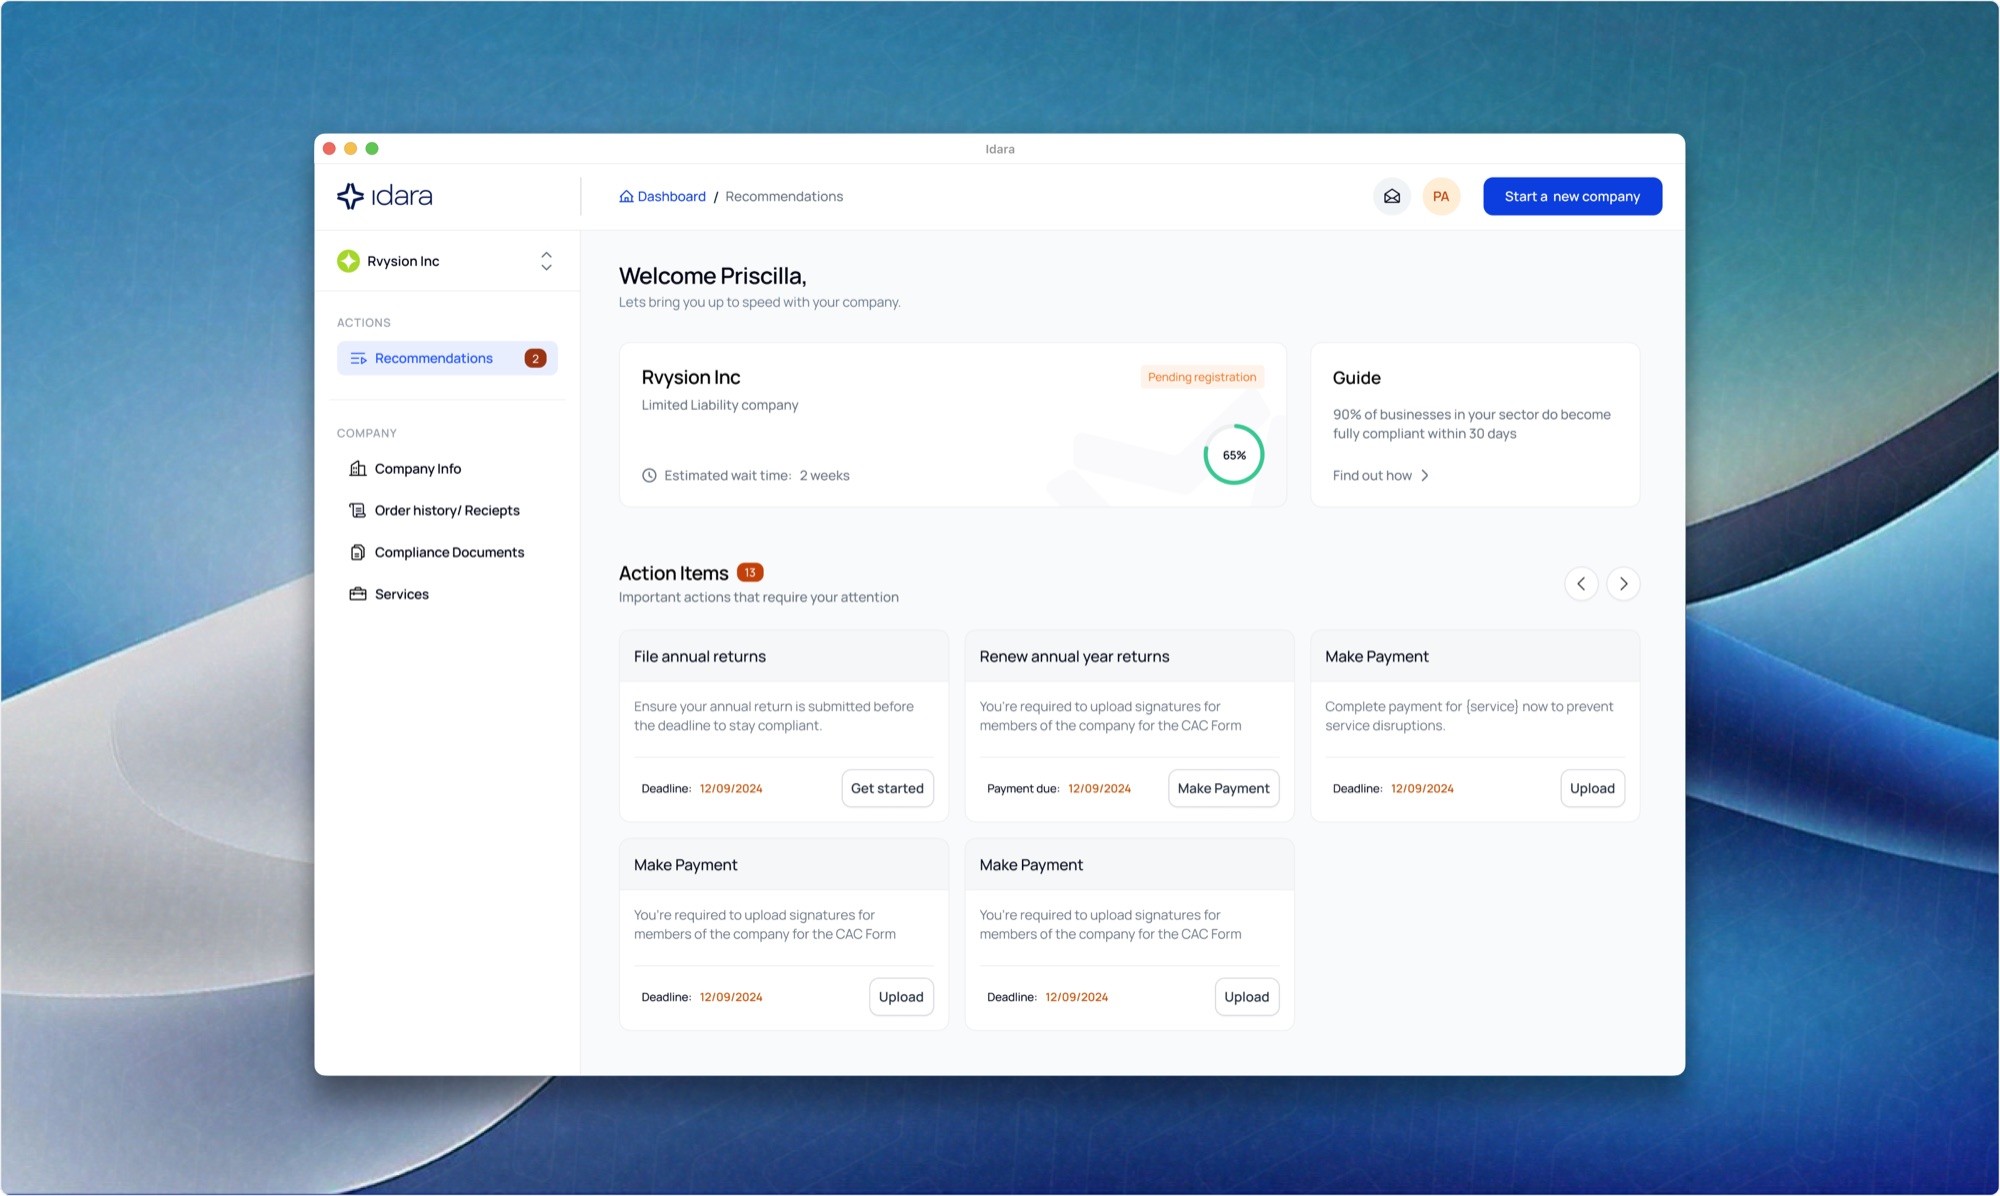Click the Welcome Priscilla heading
This screenshot has height=1196, width=2000.
[x=713, y=276]
